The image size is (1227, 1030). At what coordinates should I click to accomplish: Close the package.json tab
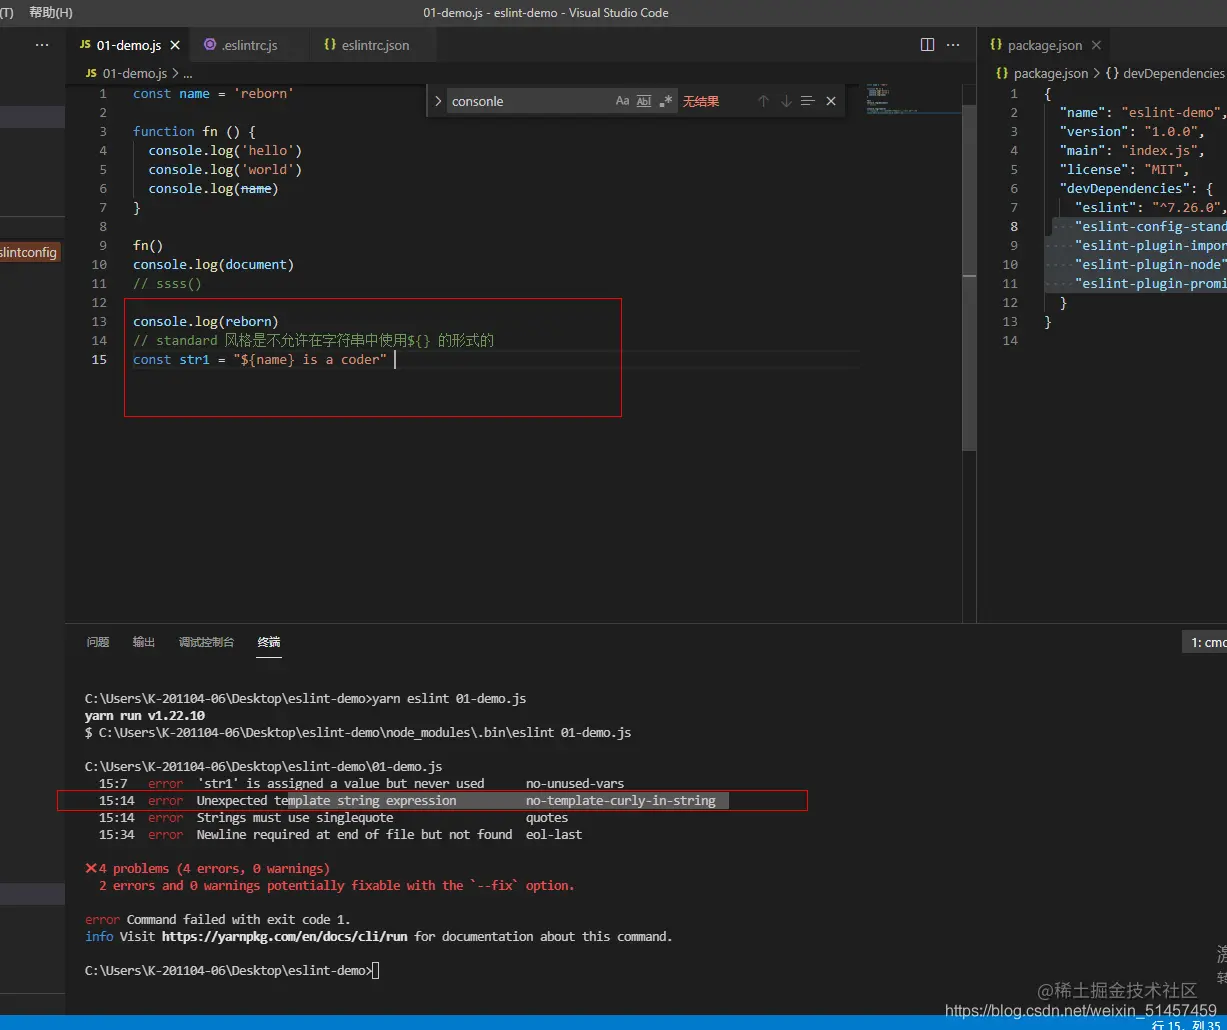[x=1096, y=45]
